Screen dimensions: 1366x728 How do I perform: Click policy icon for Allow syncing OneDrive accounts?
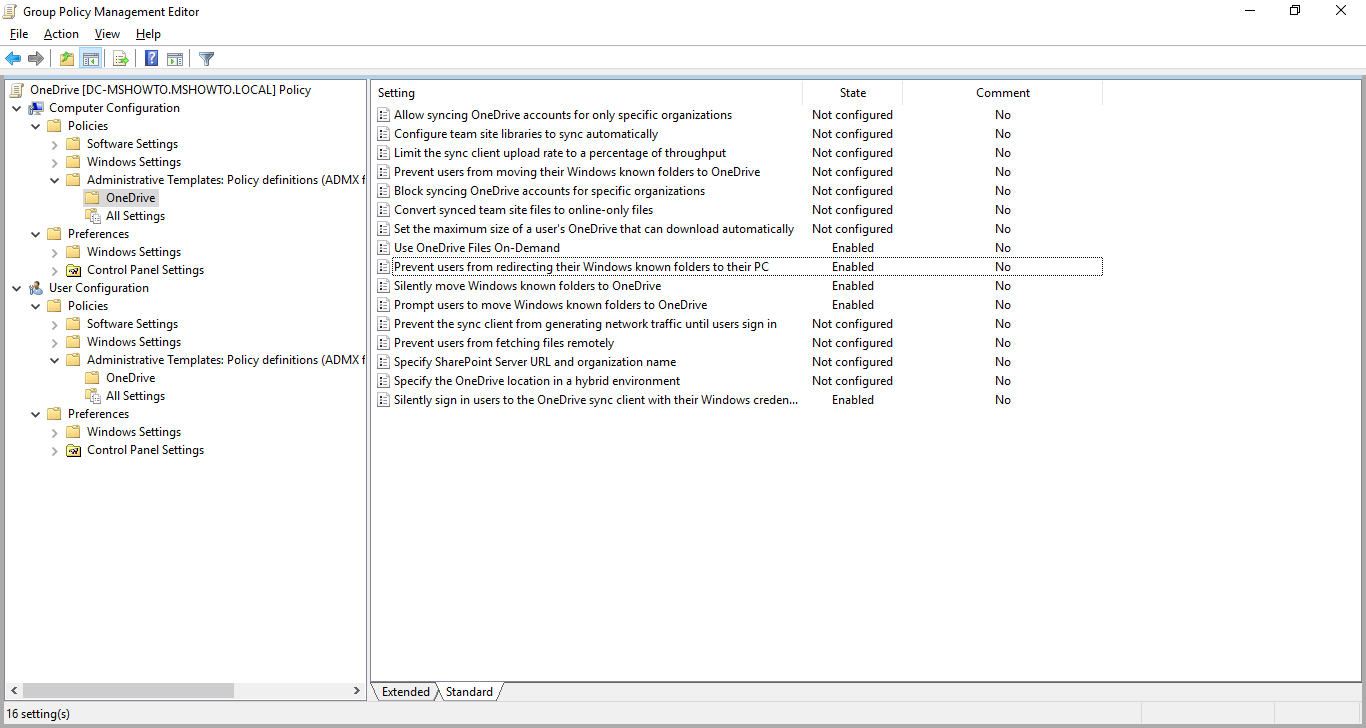point(383,115)
